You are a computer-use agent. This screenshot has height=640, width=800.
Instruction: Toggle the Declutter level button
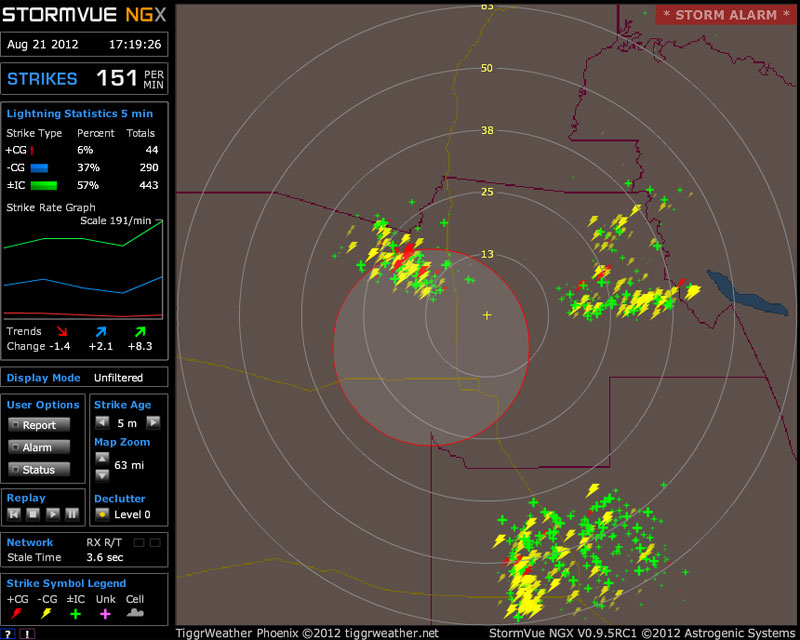pyautogui.click(x=101, y=514)
